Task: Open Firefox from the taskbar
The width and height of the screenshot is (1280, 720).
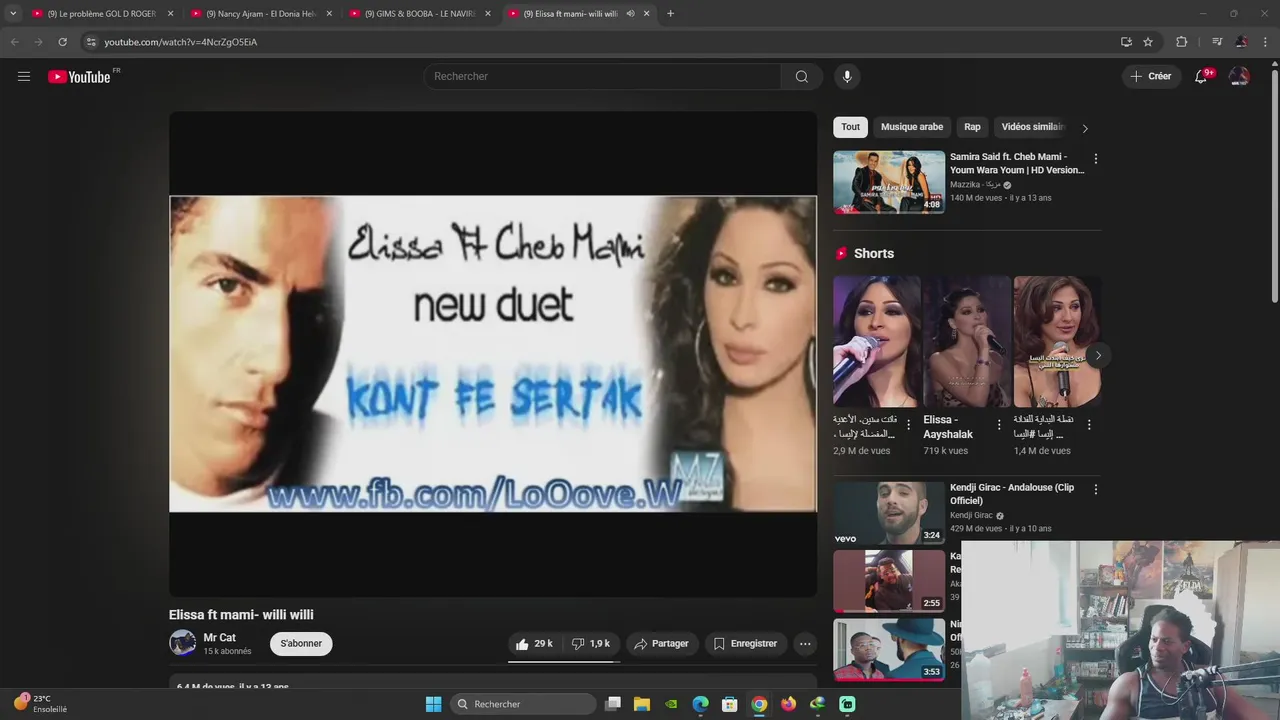Action: tap(788, 704)
